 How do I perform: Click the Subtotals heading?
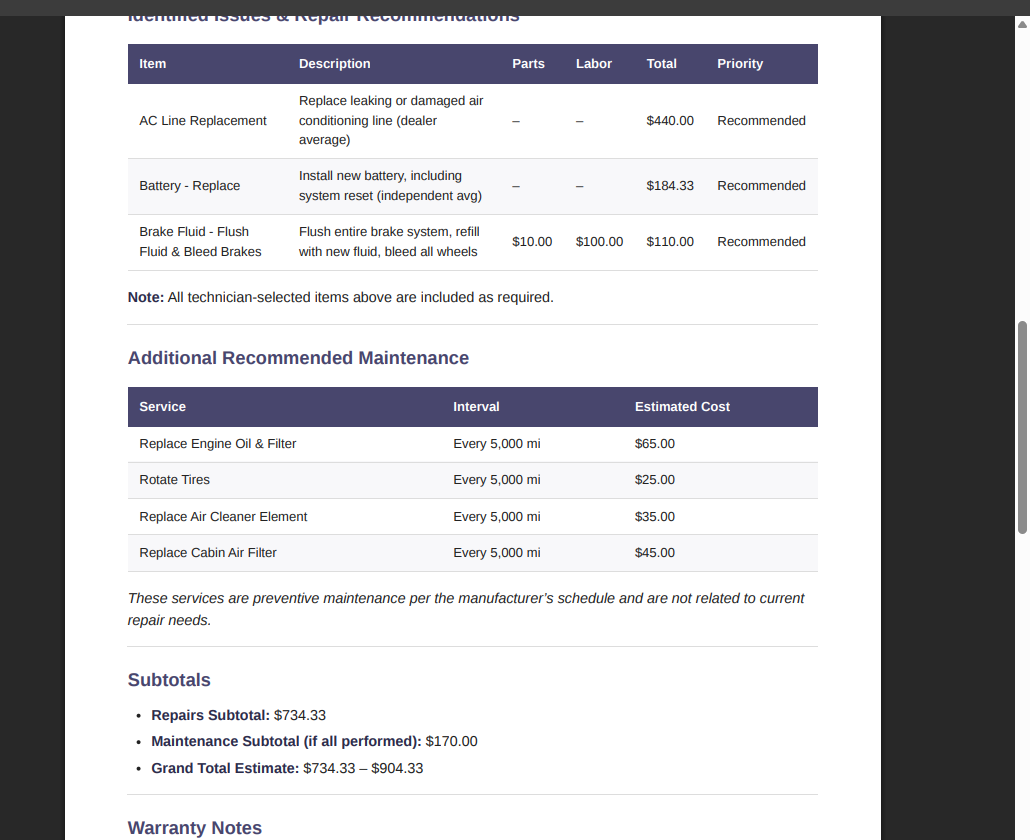click(x=169, y=680)
